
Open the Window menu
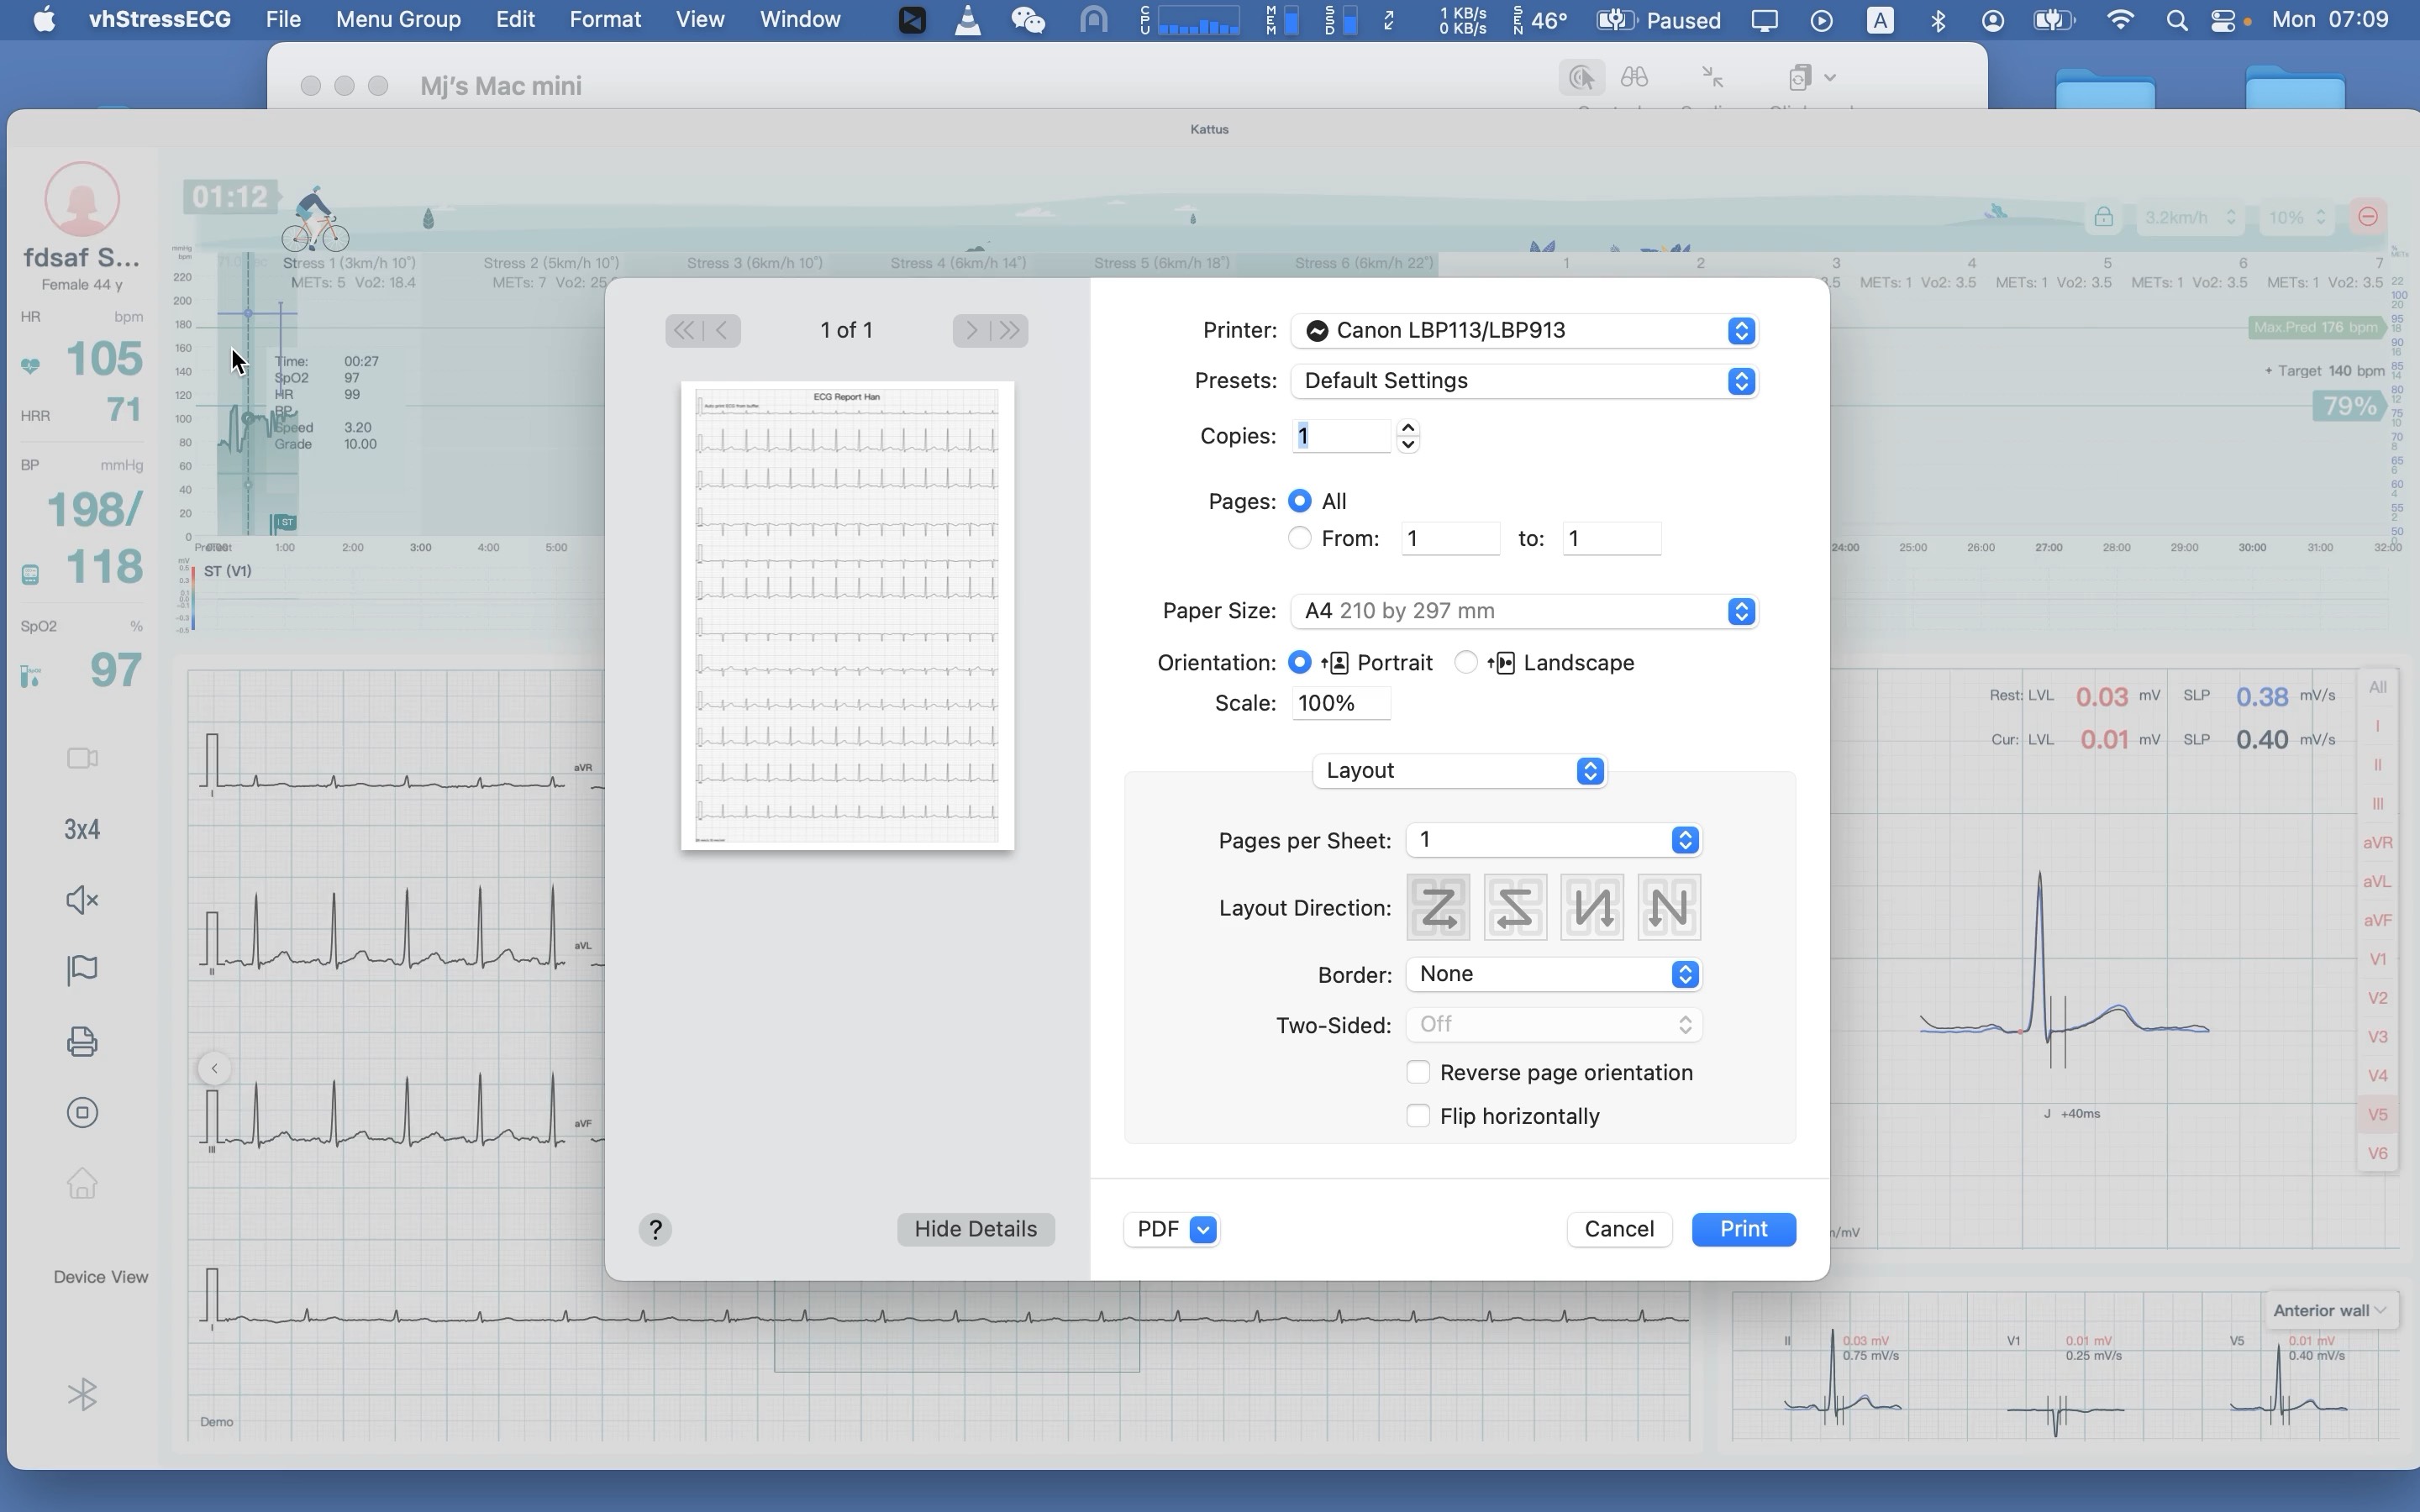coord(800,20)
